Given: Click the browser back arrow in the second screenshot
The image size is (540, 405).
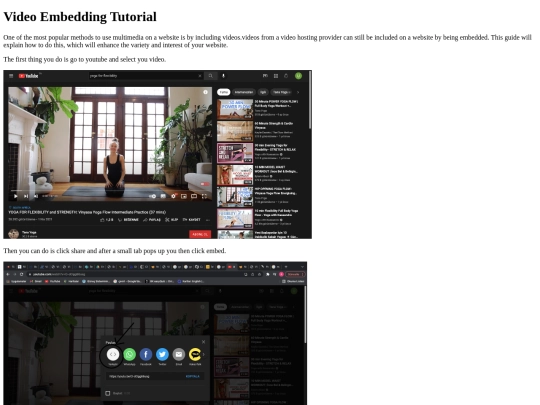Looking at the screenshot, I should pyautogui.click(x=8, y=274).
